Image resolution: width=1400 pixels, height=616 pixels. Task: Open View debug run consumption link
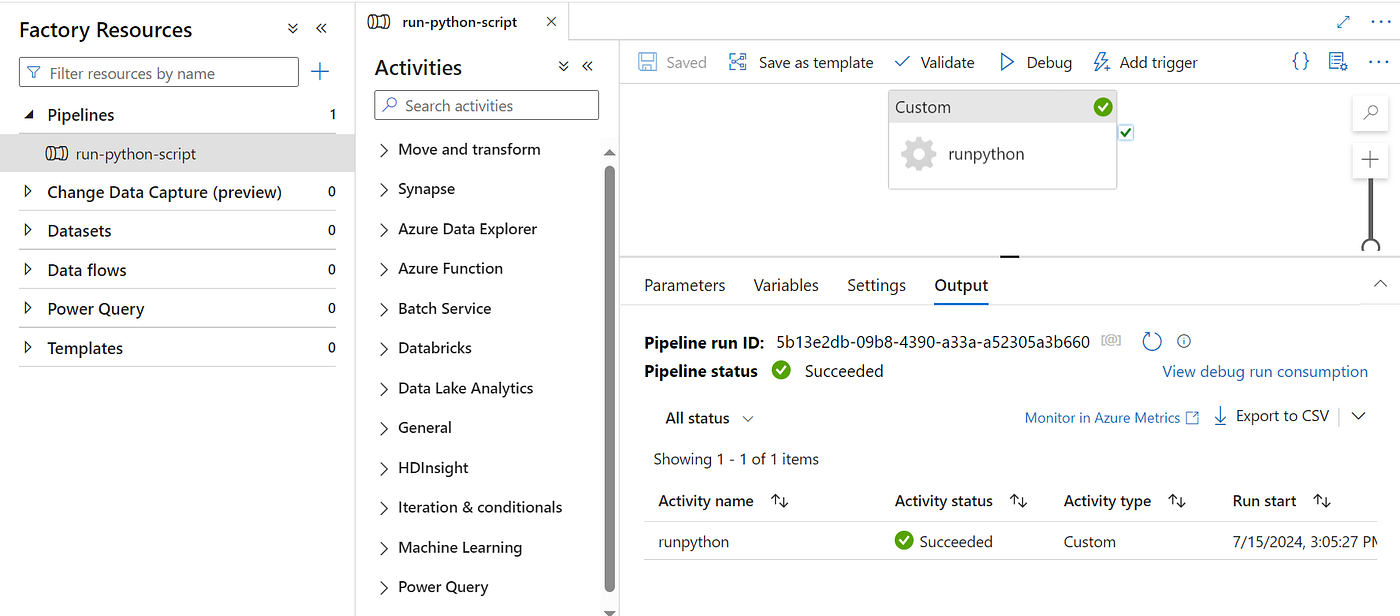pyautogui.click(x=1264, y=372)
